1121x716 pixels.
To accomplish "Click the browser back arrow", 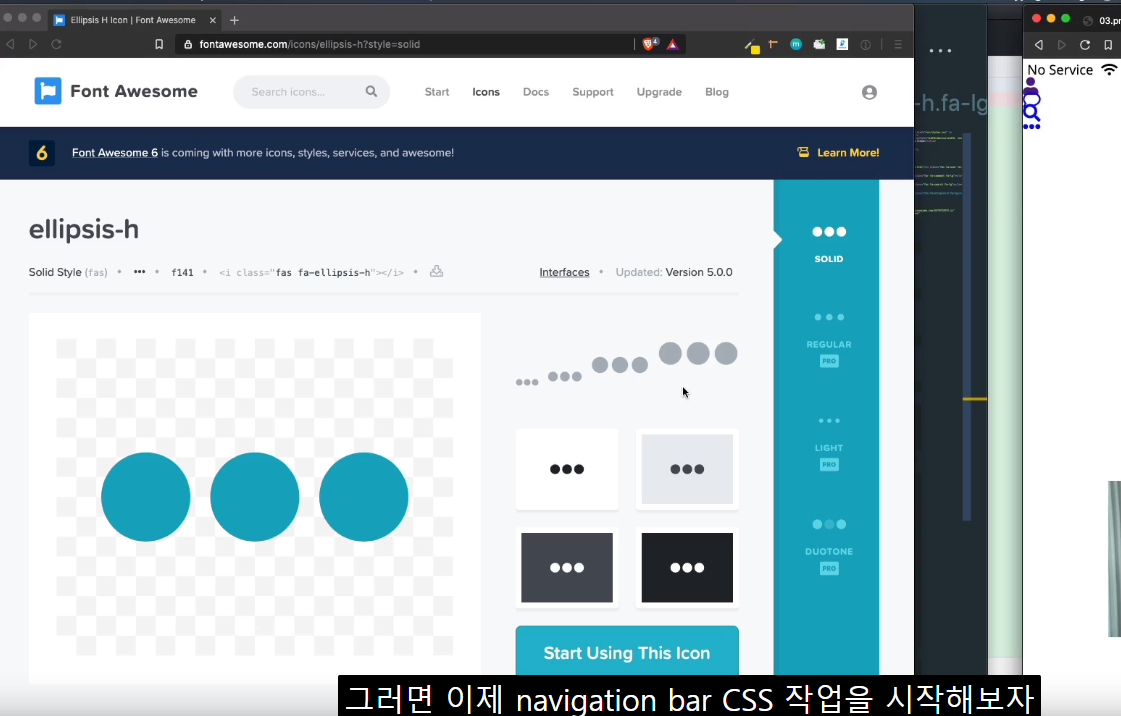I will pyautogui.click(x=11, y=44).
